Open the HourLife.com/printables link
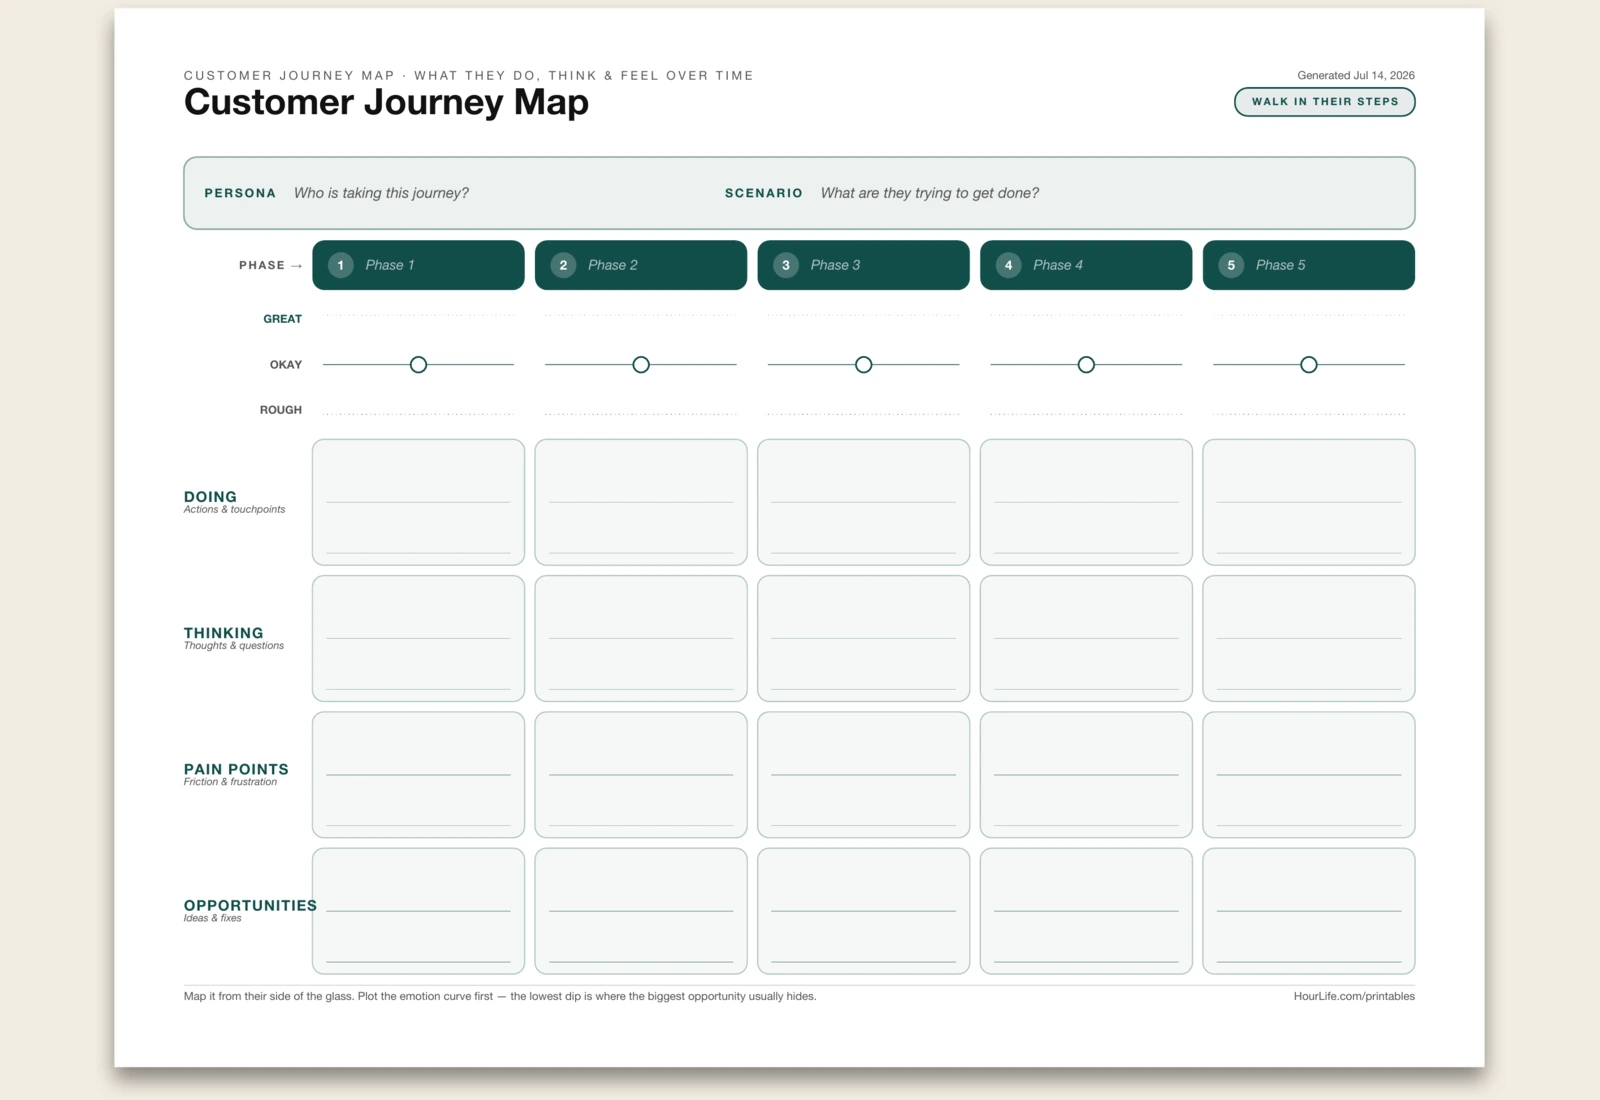Viewport: 1600px width, 1100px height. click(1354, 996)
